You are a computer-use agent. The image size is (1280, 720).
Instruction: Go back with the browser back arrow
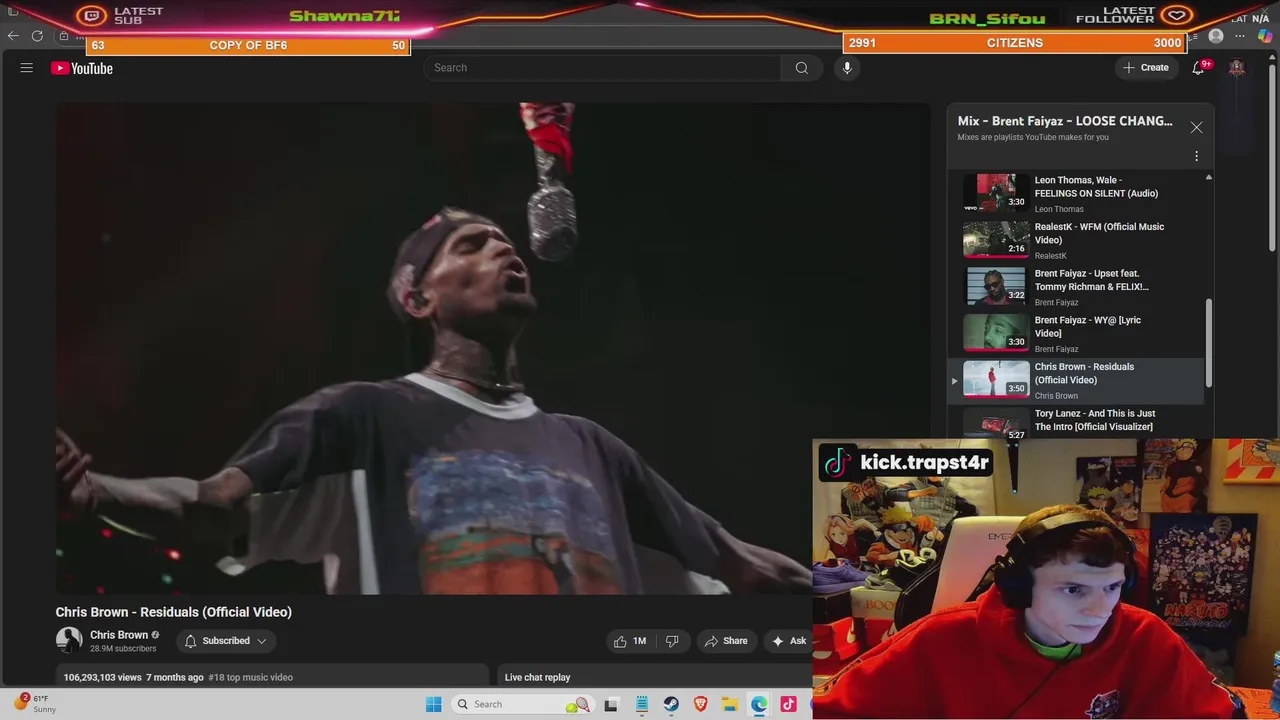pyautogui.click(x=13, y=36)
